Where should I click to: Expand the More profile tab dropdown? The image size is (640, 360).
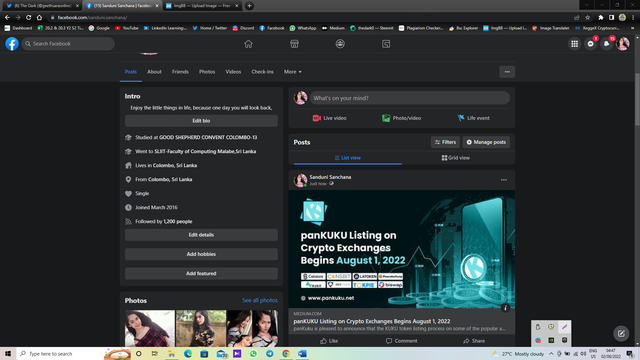click(x=293, y=72)
